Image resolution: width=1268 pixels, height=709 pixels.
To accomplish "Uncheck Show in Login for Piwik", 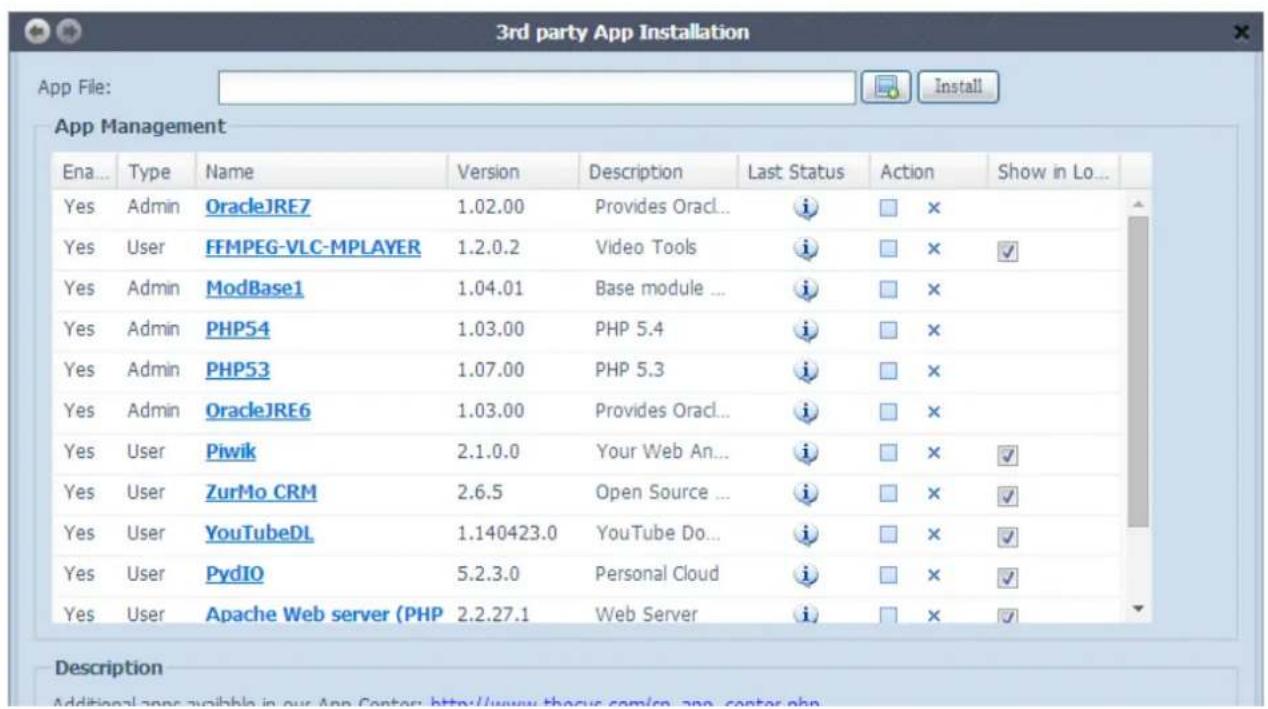I will click(1007, 452).
